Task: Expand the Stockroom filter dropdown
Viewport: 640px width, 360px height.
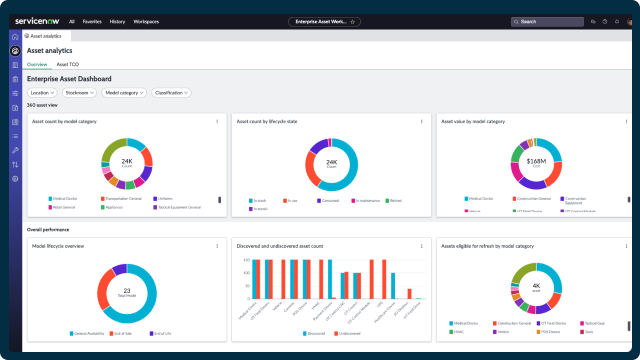Action: tap(79, 93)
